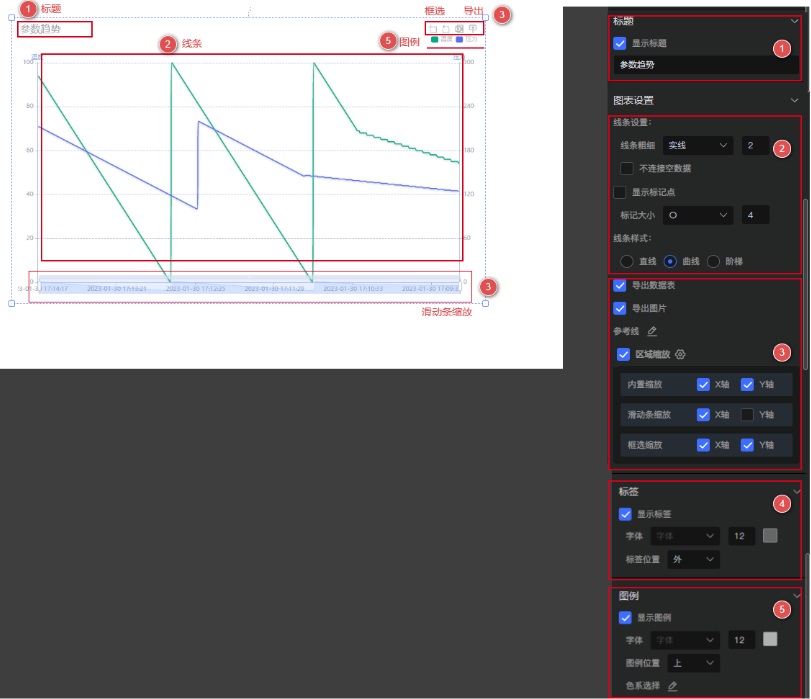The width and height of the screenshot is (811, 699).
Task: Open the 色系选择 edit pencil
Action: pos(672,686)
